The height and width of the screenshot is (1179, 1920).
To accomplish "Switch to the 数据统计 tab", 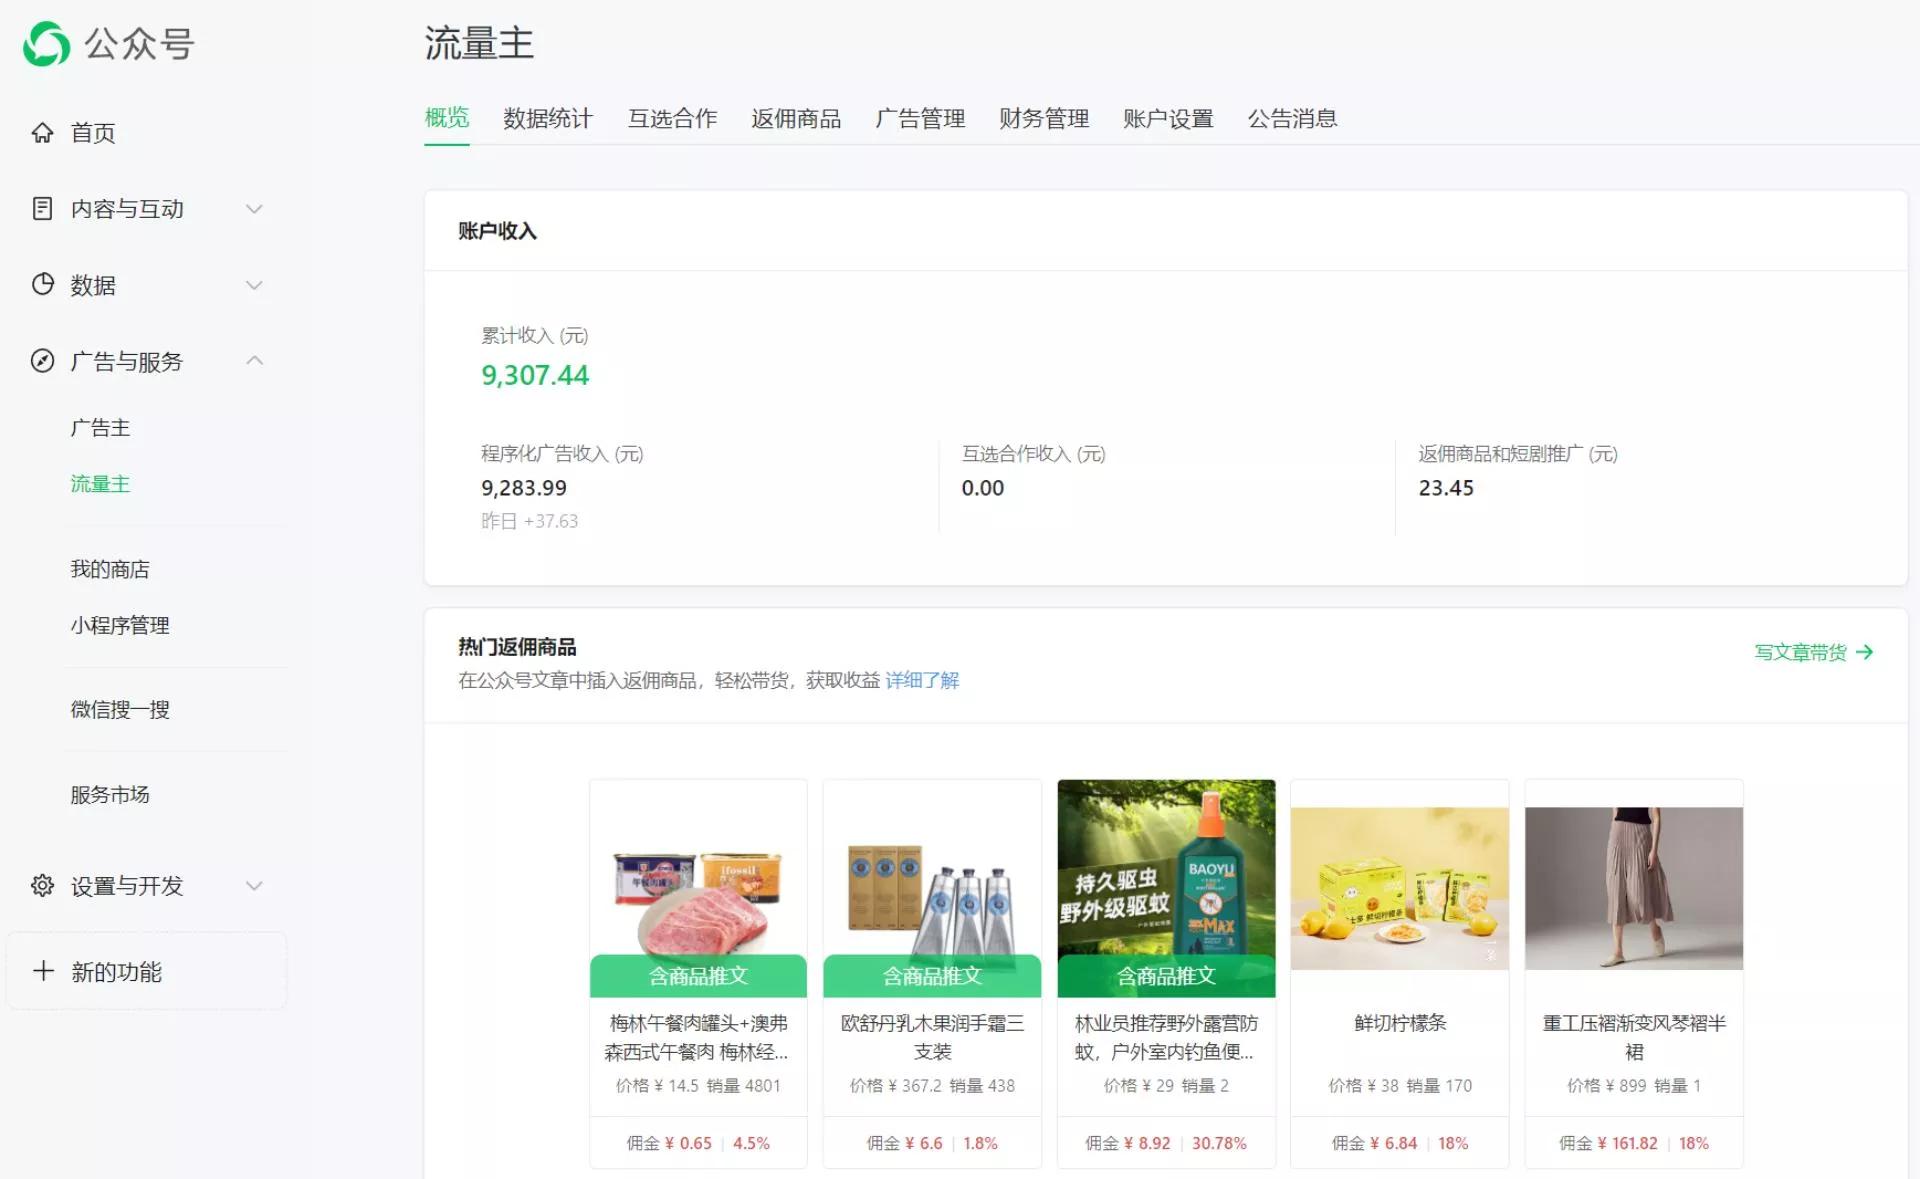I will pyautogui.click(x=548, y=118).
